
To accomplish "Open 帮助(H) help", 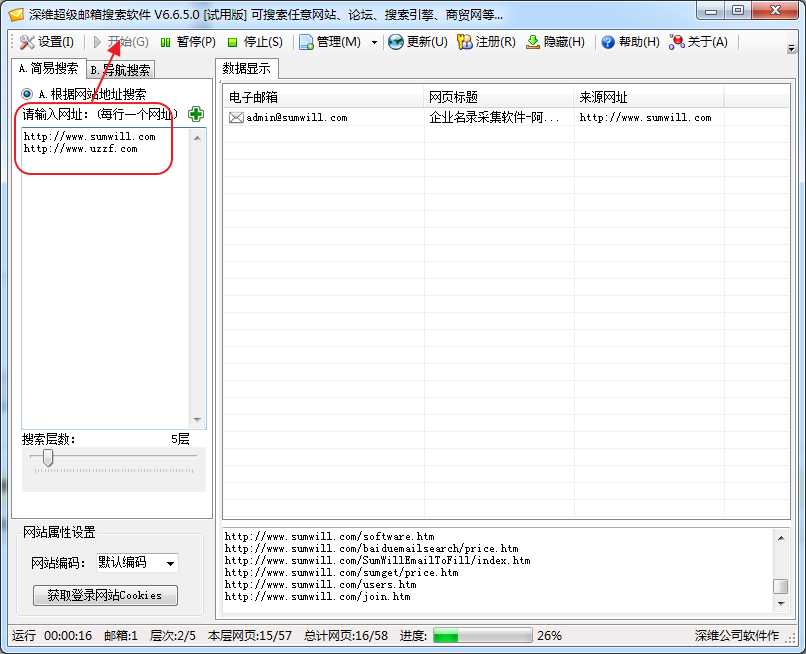I will 630,42.
